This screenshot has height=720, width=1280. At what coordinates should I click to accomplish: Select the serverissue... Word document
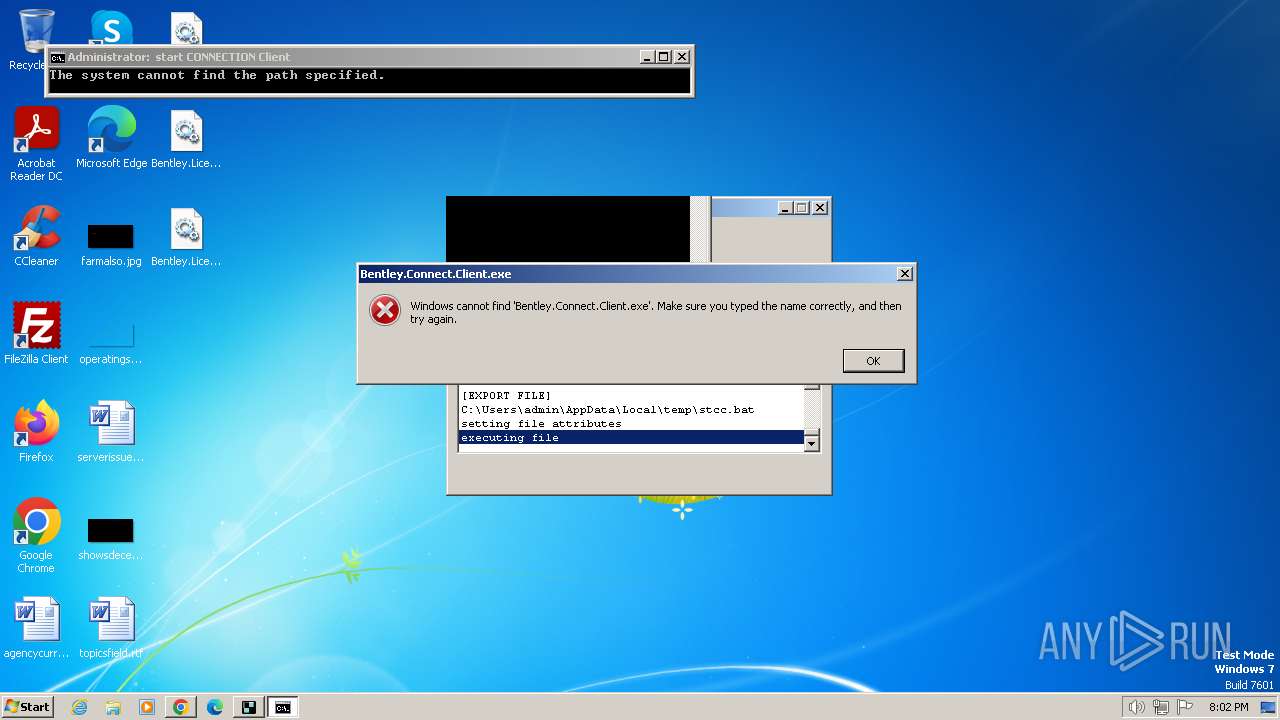tap(111, 431)
